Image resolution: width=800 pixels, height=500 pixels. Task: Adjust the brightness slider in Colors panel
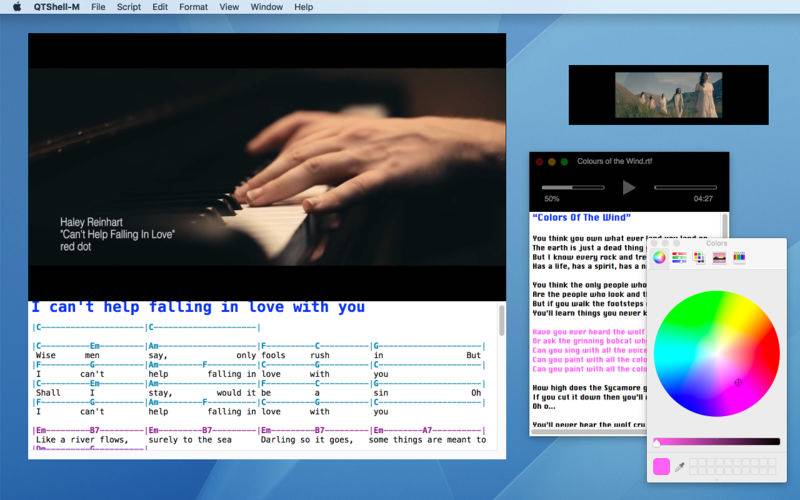(x=717, y=442)
